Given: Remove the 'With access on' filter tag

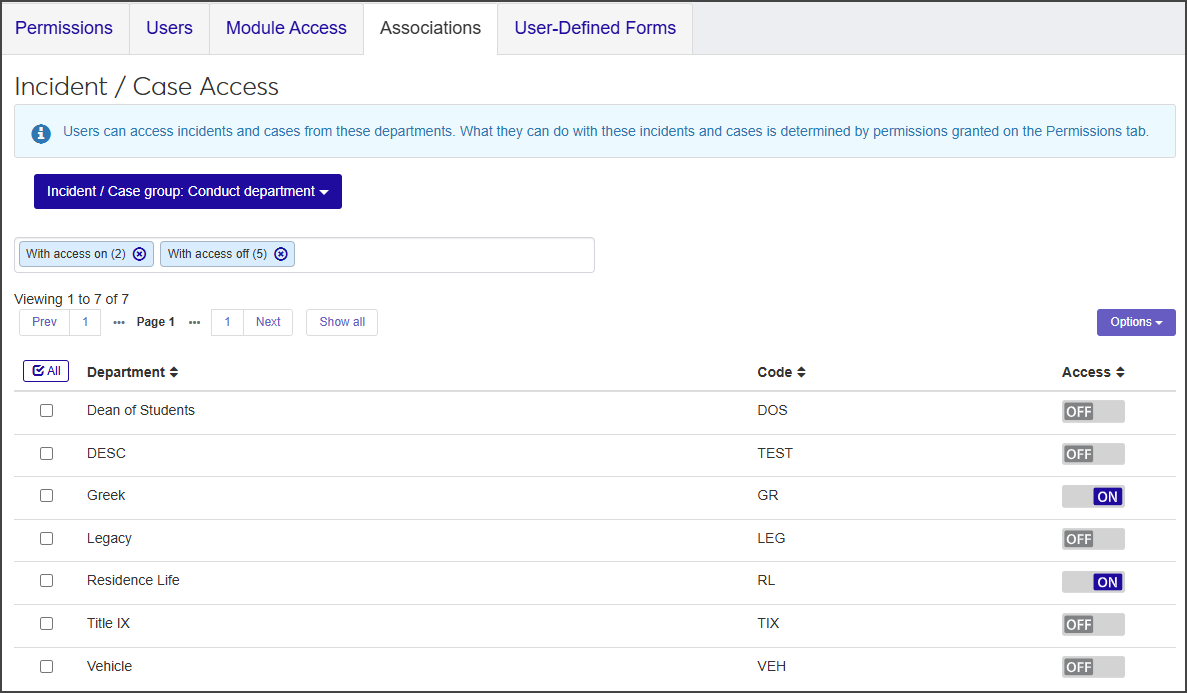Looking at the screenshot, I should (139, 254).
